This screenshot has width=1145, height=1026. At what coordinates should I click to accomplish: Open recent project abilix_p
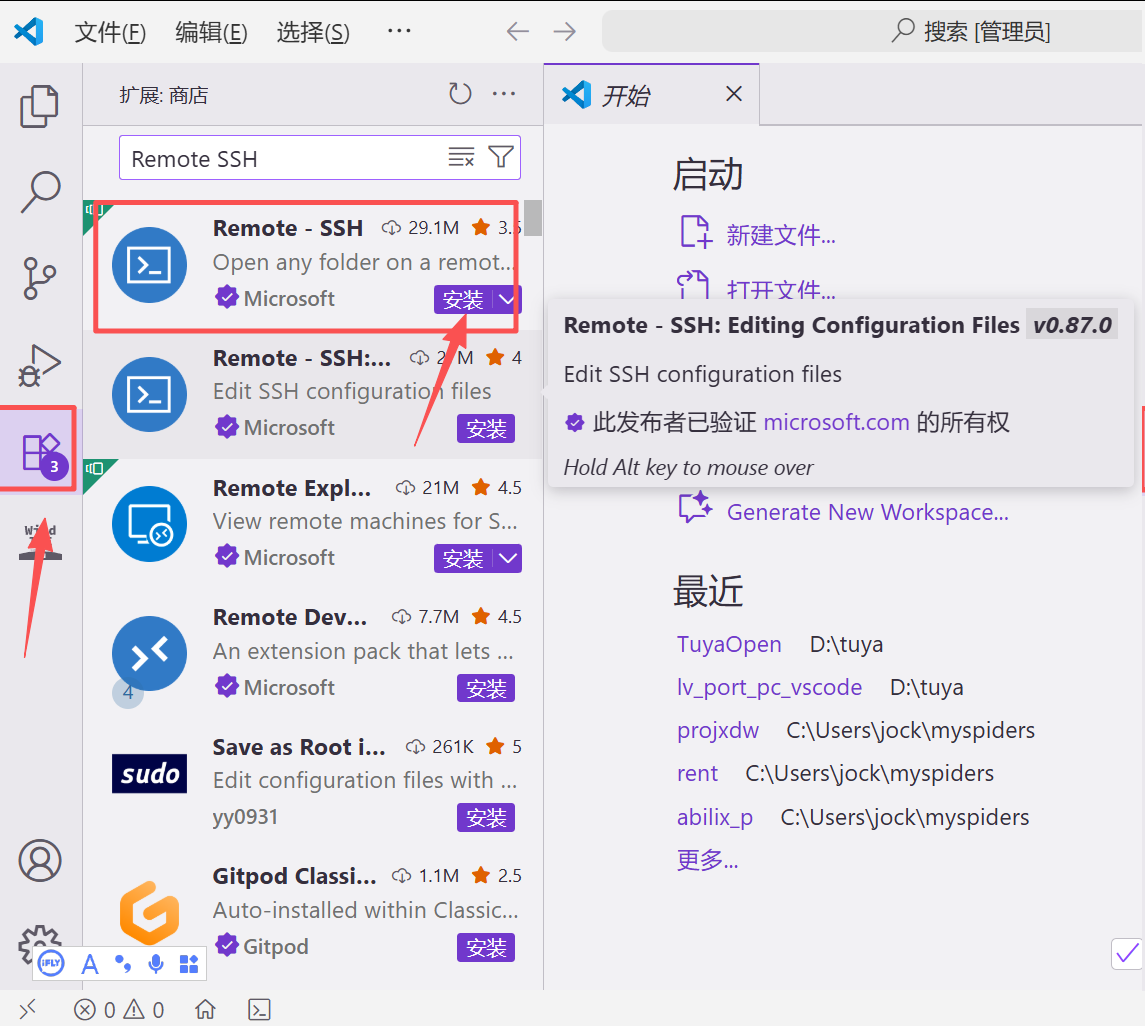[x=714, y=817]
